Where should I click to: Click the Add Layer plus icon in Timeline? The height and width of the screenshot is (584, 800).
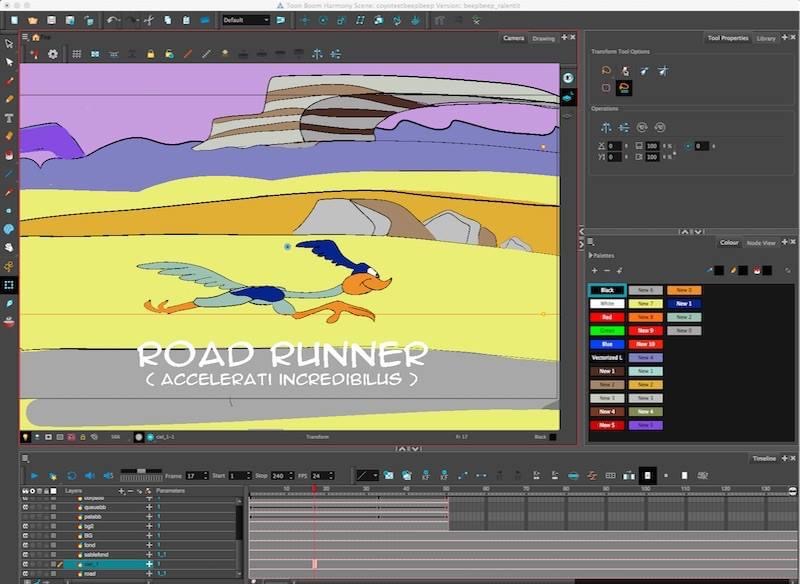click(121, 491)
